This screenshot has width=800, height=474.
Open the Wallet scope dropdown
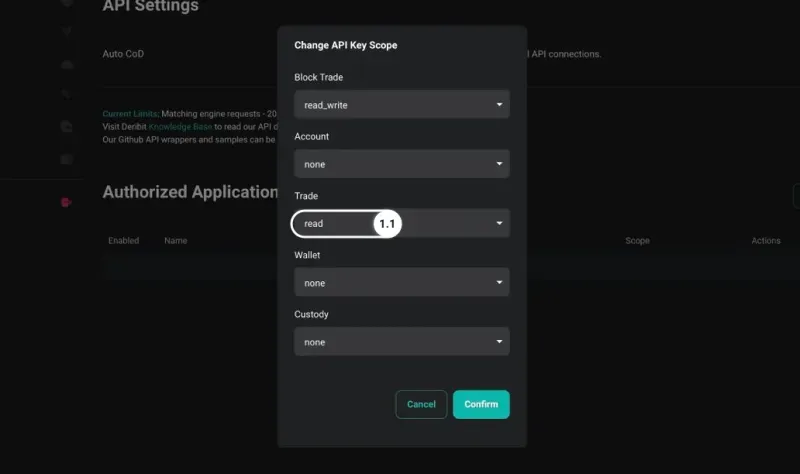(x=402, y=282)
